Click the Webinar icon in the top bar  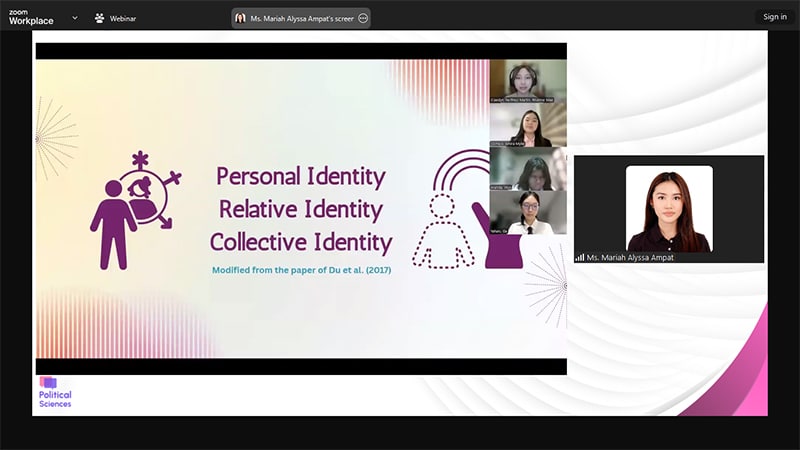click(100, 17)
